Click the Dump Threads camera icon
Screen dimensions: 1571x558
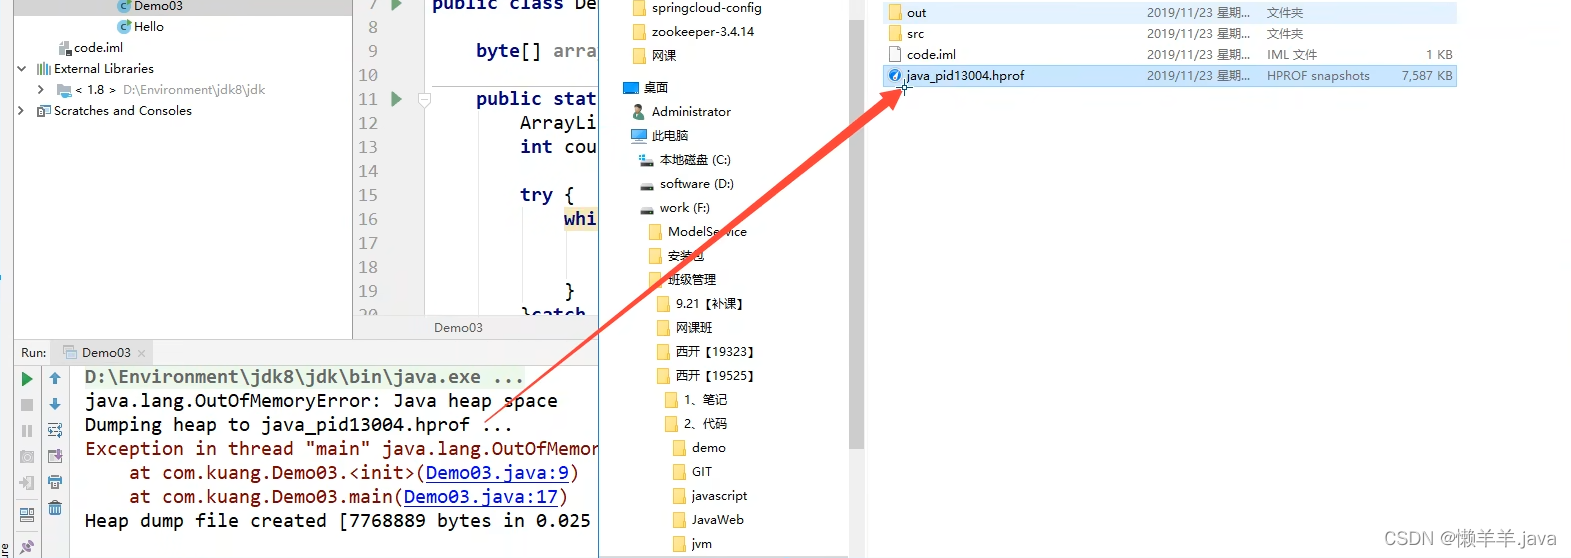tap(27, 457)
